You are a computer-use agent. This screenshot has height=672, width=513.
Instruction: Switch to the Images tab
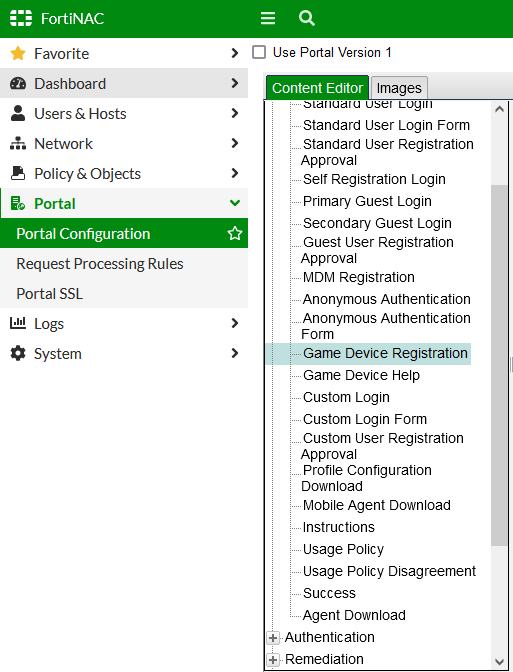(399, 88)
